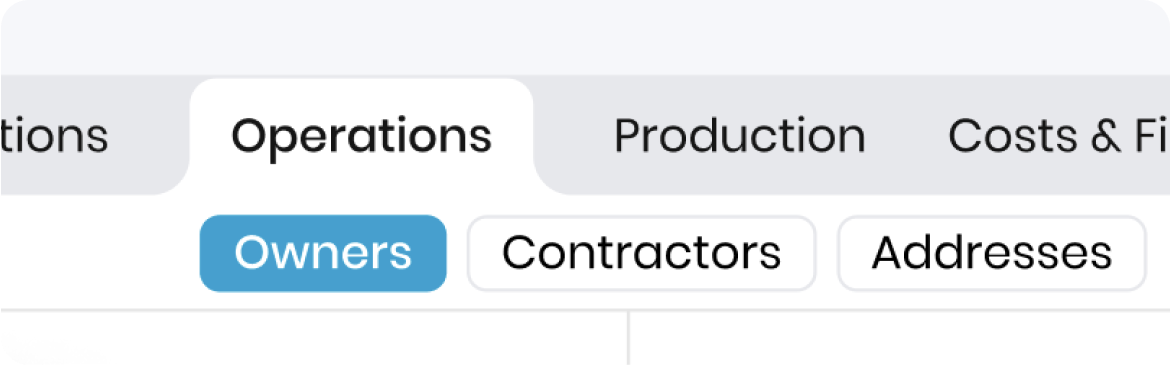Click the active white Operations tab

click(x=361, y=136)
